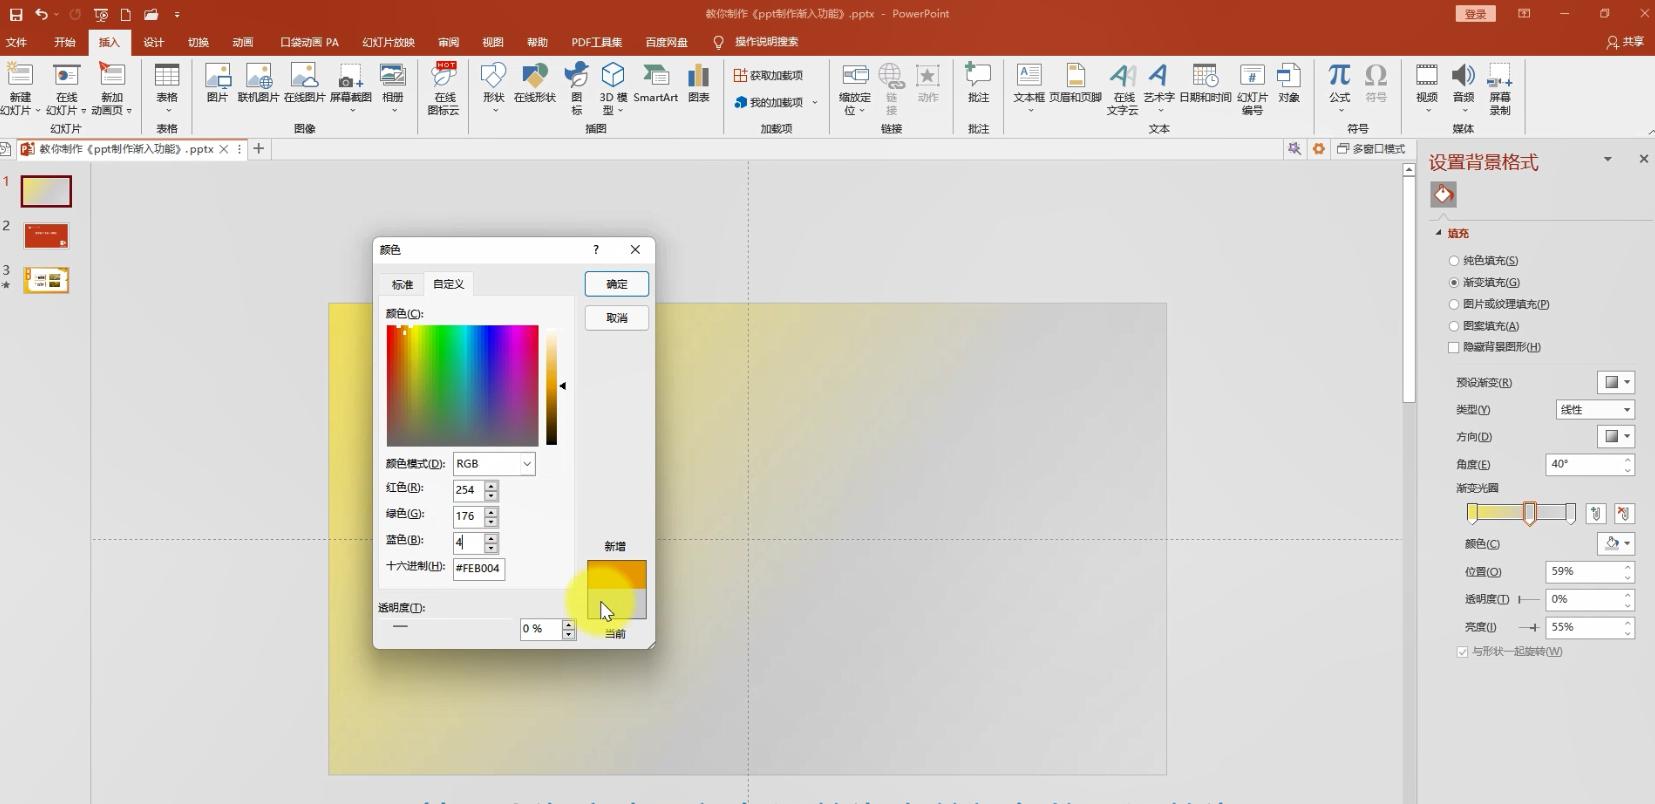
Task: Select the 图片或纹理填充 radio option
Action: [1454, 304]
